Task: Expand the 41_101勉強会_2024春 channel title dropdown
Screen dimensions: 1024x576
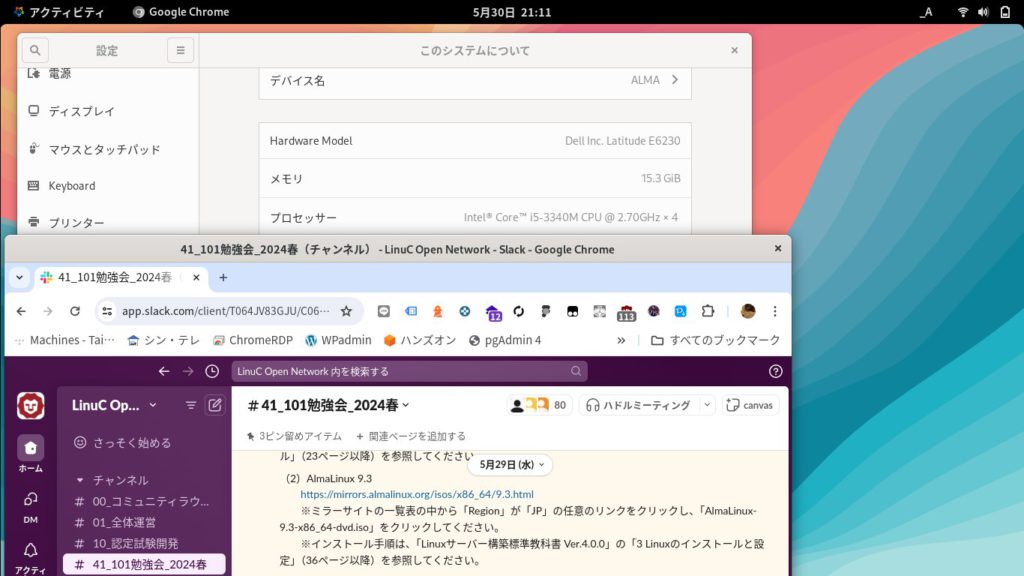Action: pyautogui.click(x=405, y=405)
